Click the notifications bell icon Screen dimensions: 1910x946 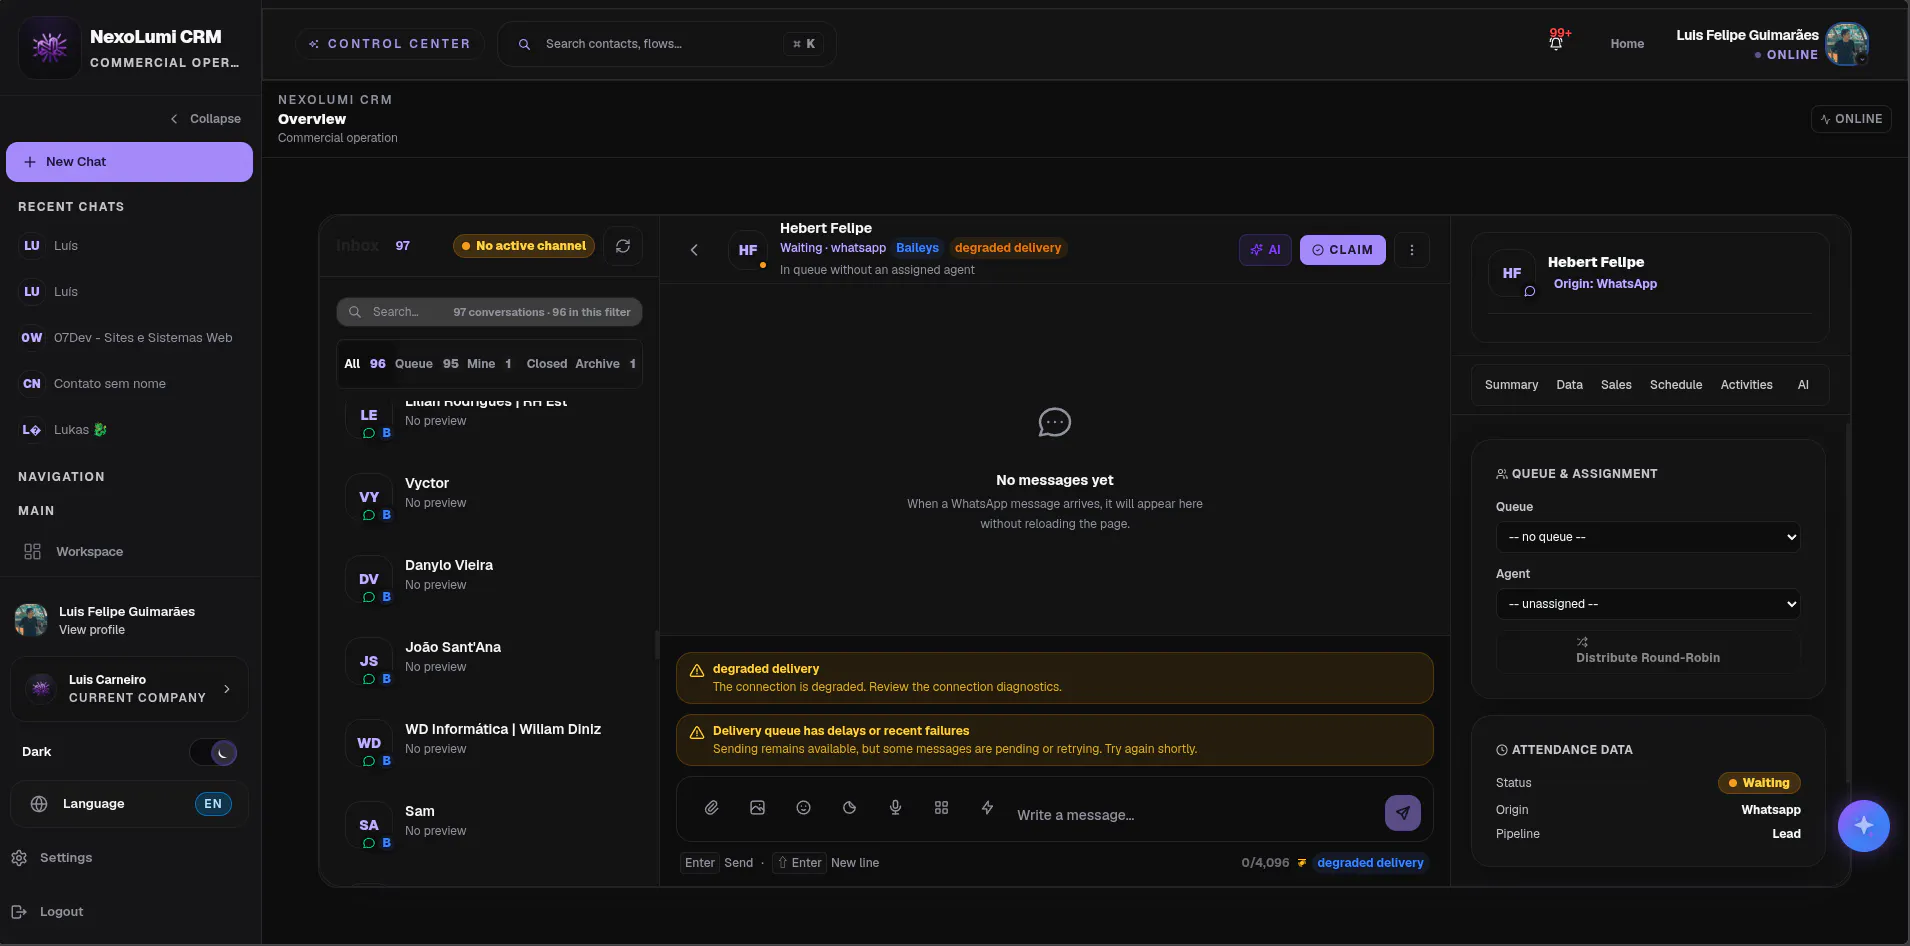(x=1556, y=43)
